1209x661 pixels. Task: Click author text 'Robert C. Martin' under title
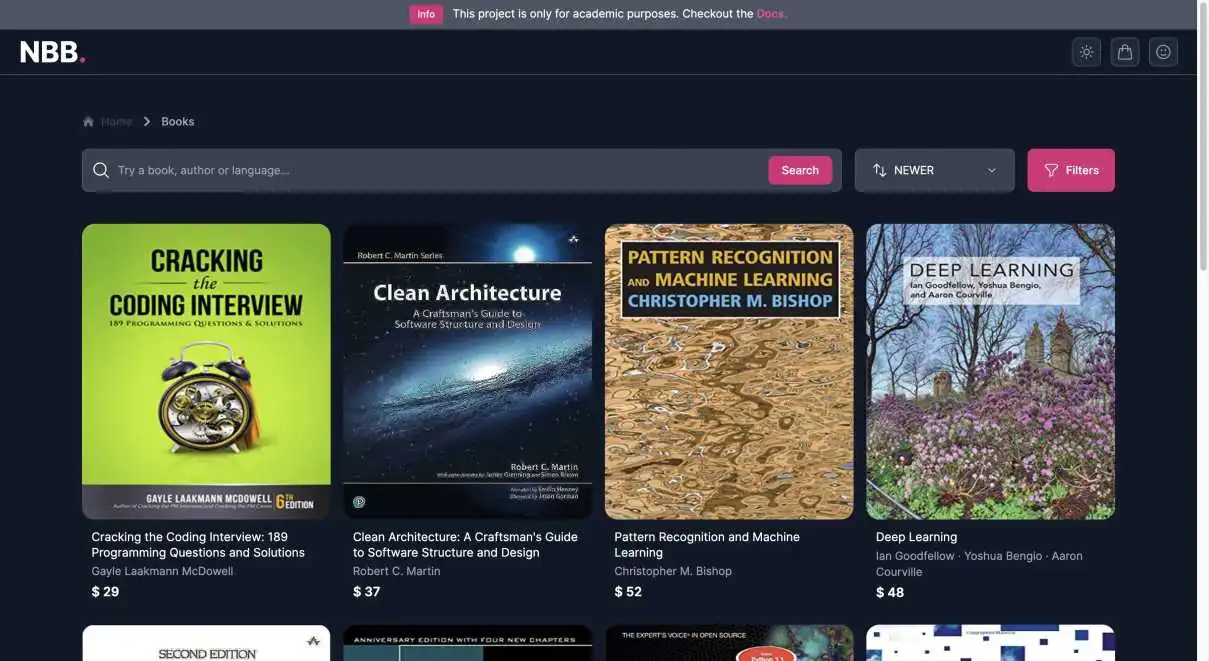click(396, 571)
